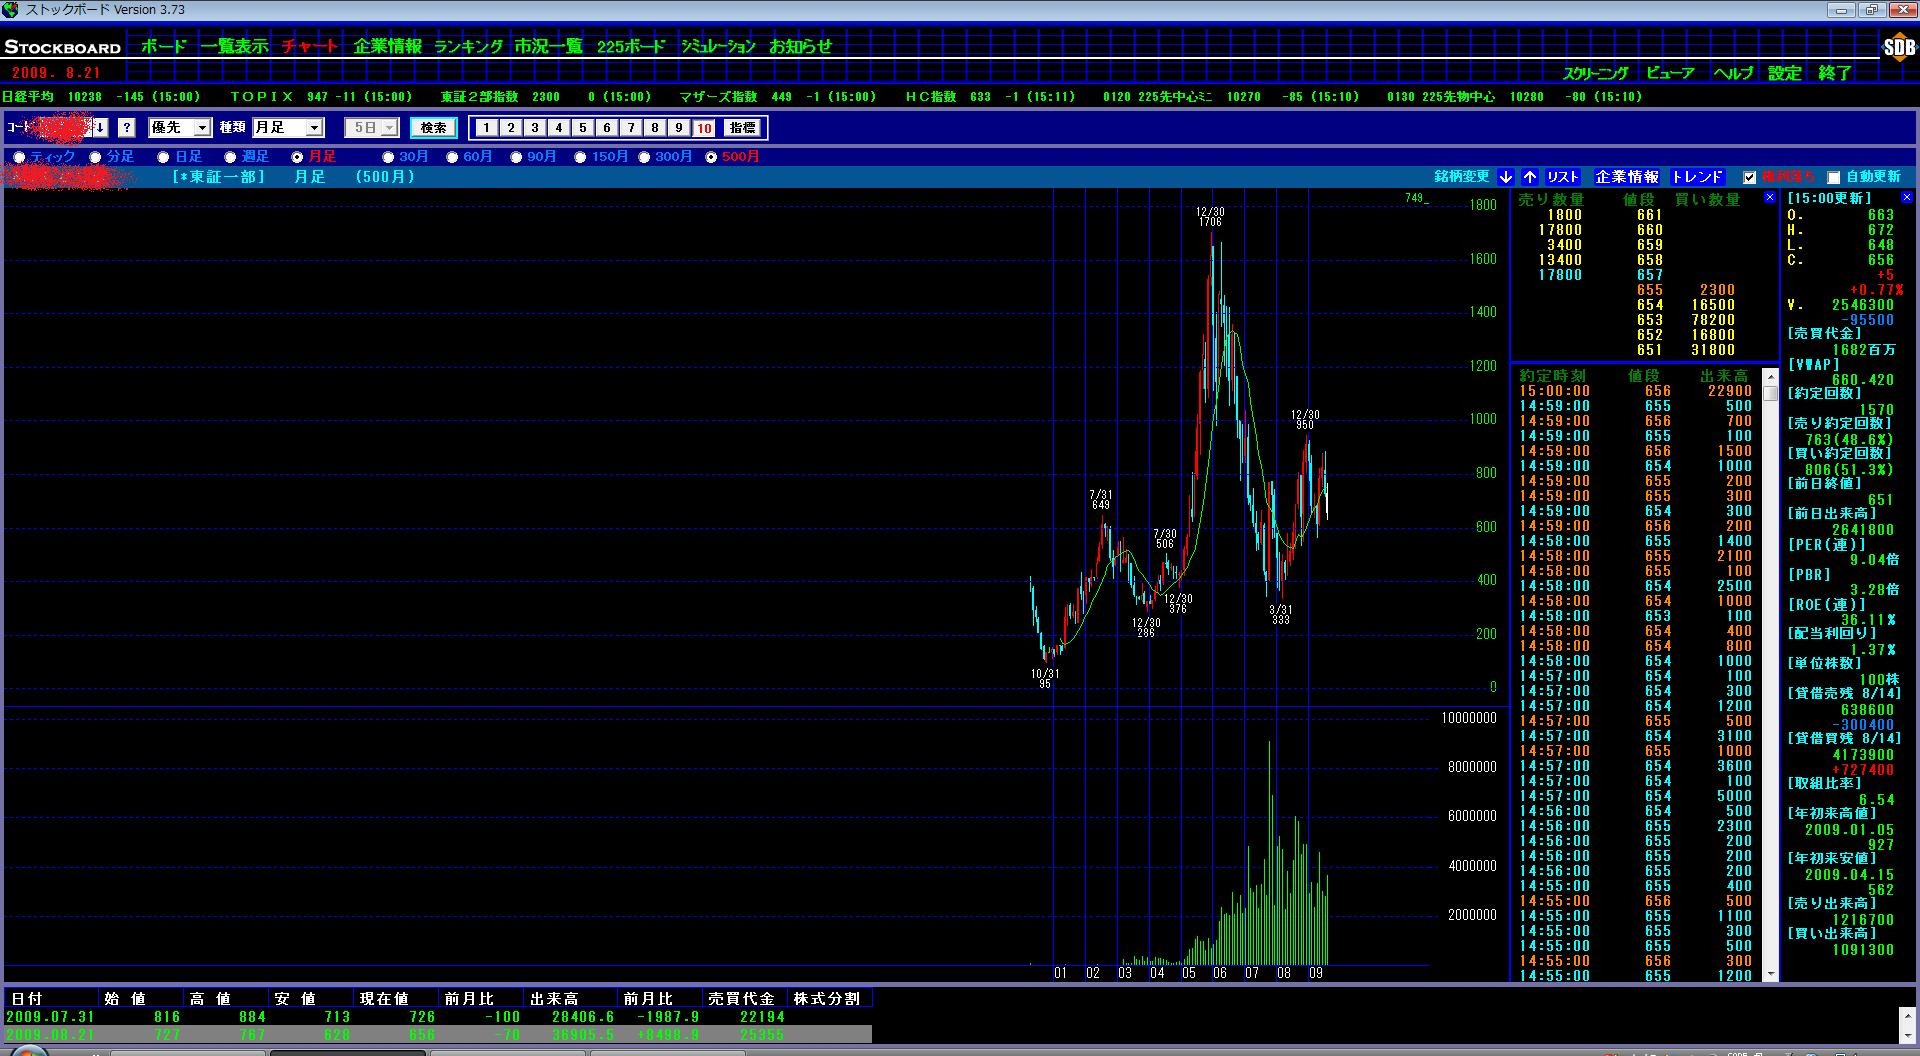Click the down arrow beside 銘柄変更
This screenshot has height=1056, width=1920.
click(1506, 177)
